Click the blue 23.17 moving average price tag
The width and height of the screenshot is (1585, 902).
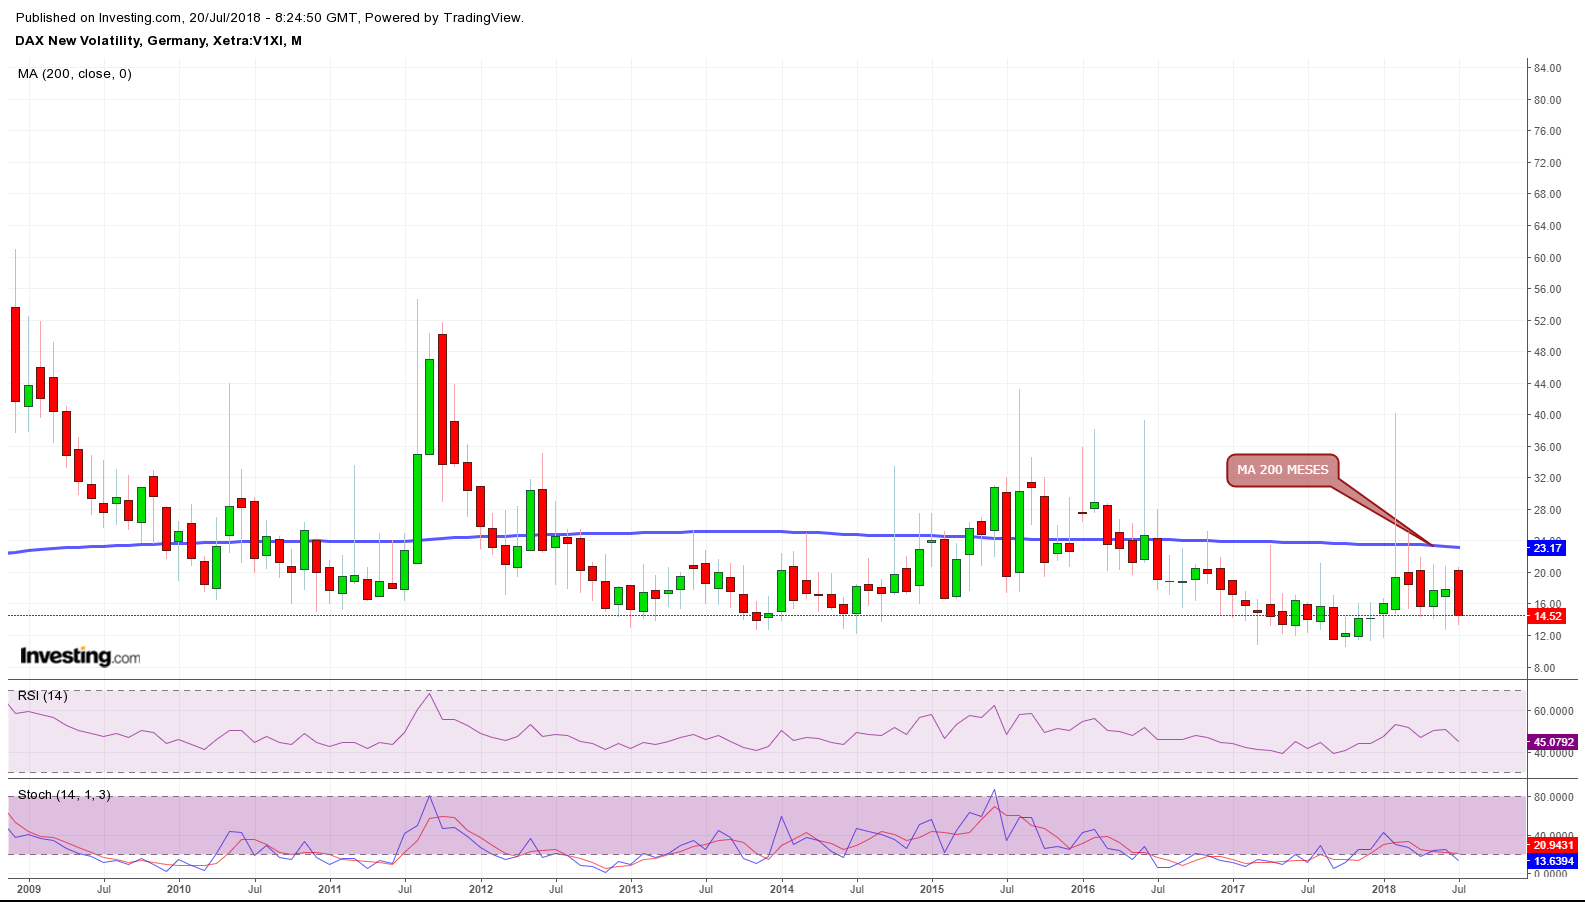coord(1546,548)
